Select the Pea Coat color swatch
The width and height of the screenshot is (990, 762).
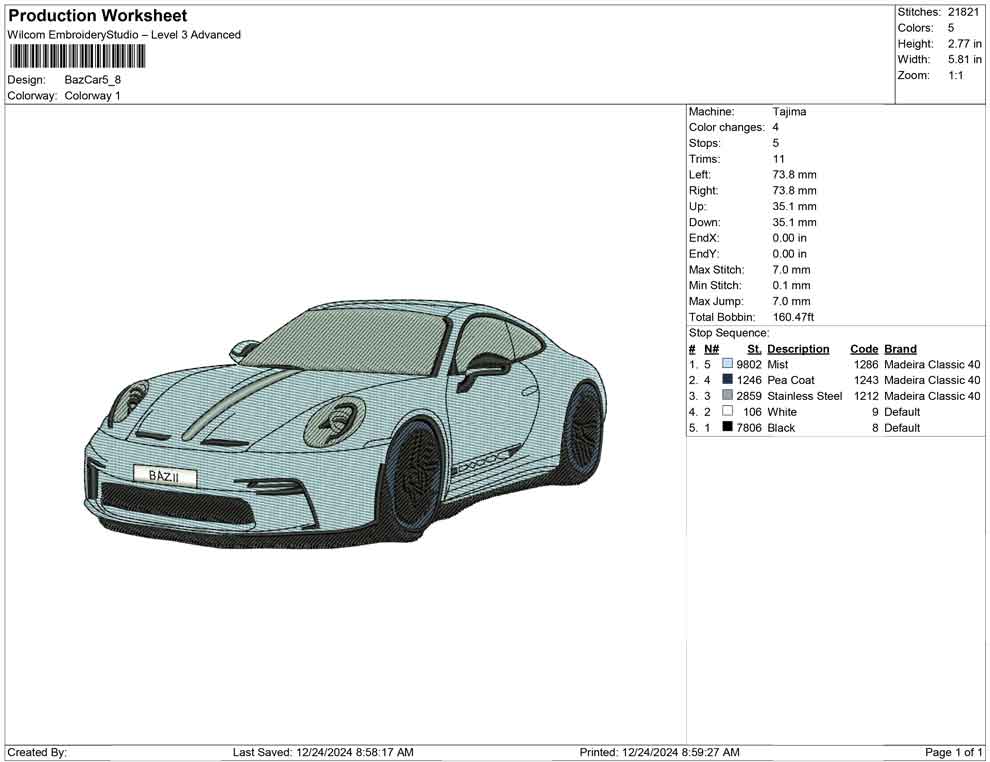coord(727,380)
